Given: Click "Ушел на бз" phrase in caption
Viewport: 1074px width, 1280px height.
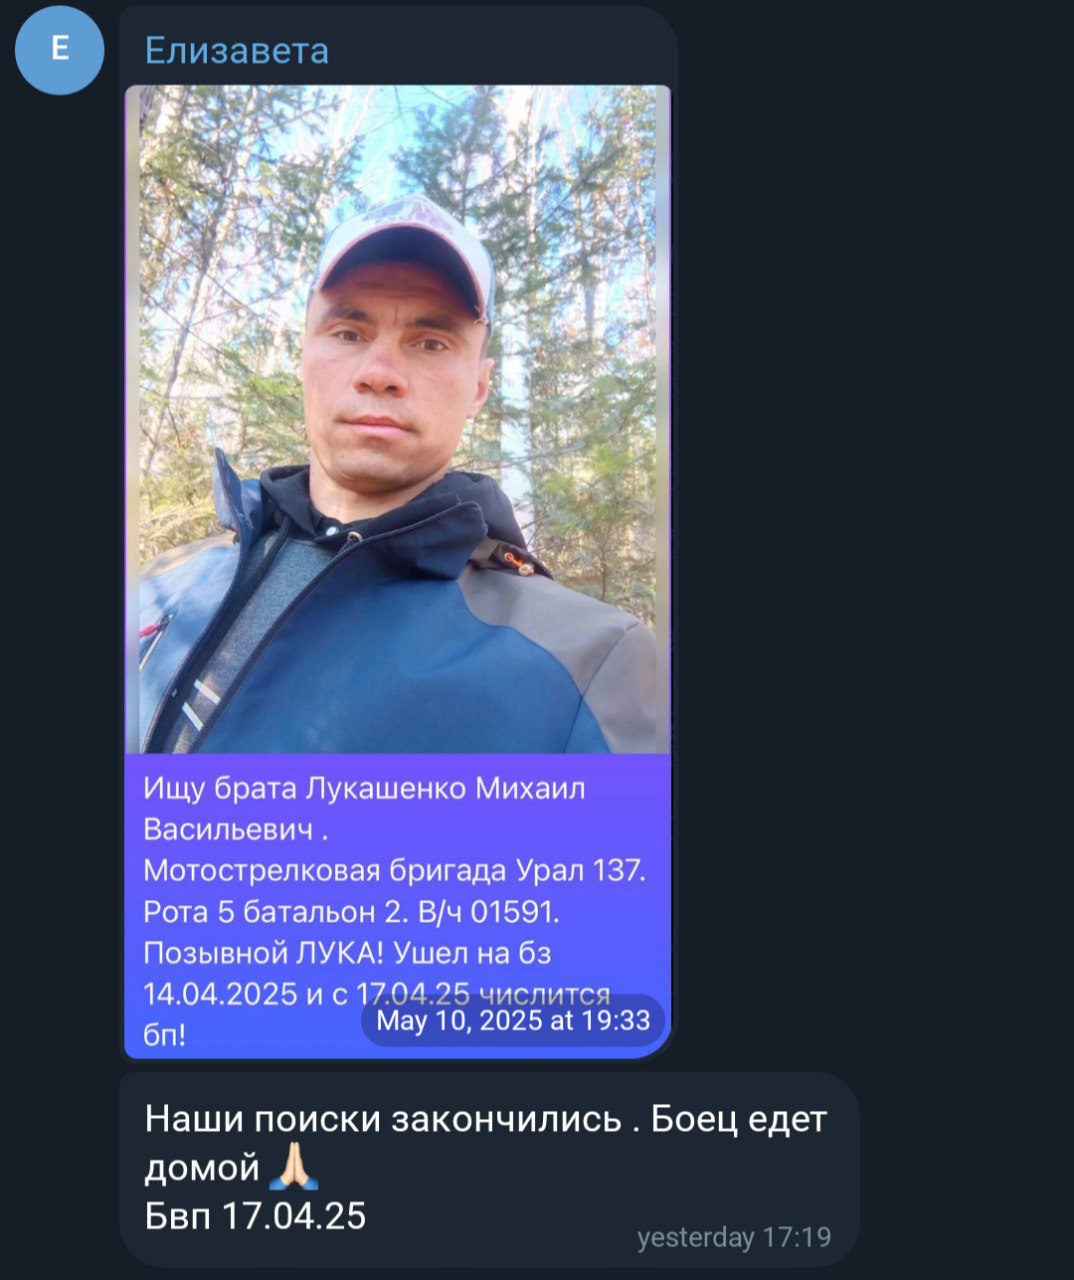Looking at the screenshot, I should pyautogui.click(x=473, y=953).
